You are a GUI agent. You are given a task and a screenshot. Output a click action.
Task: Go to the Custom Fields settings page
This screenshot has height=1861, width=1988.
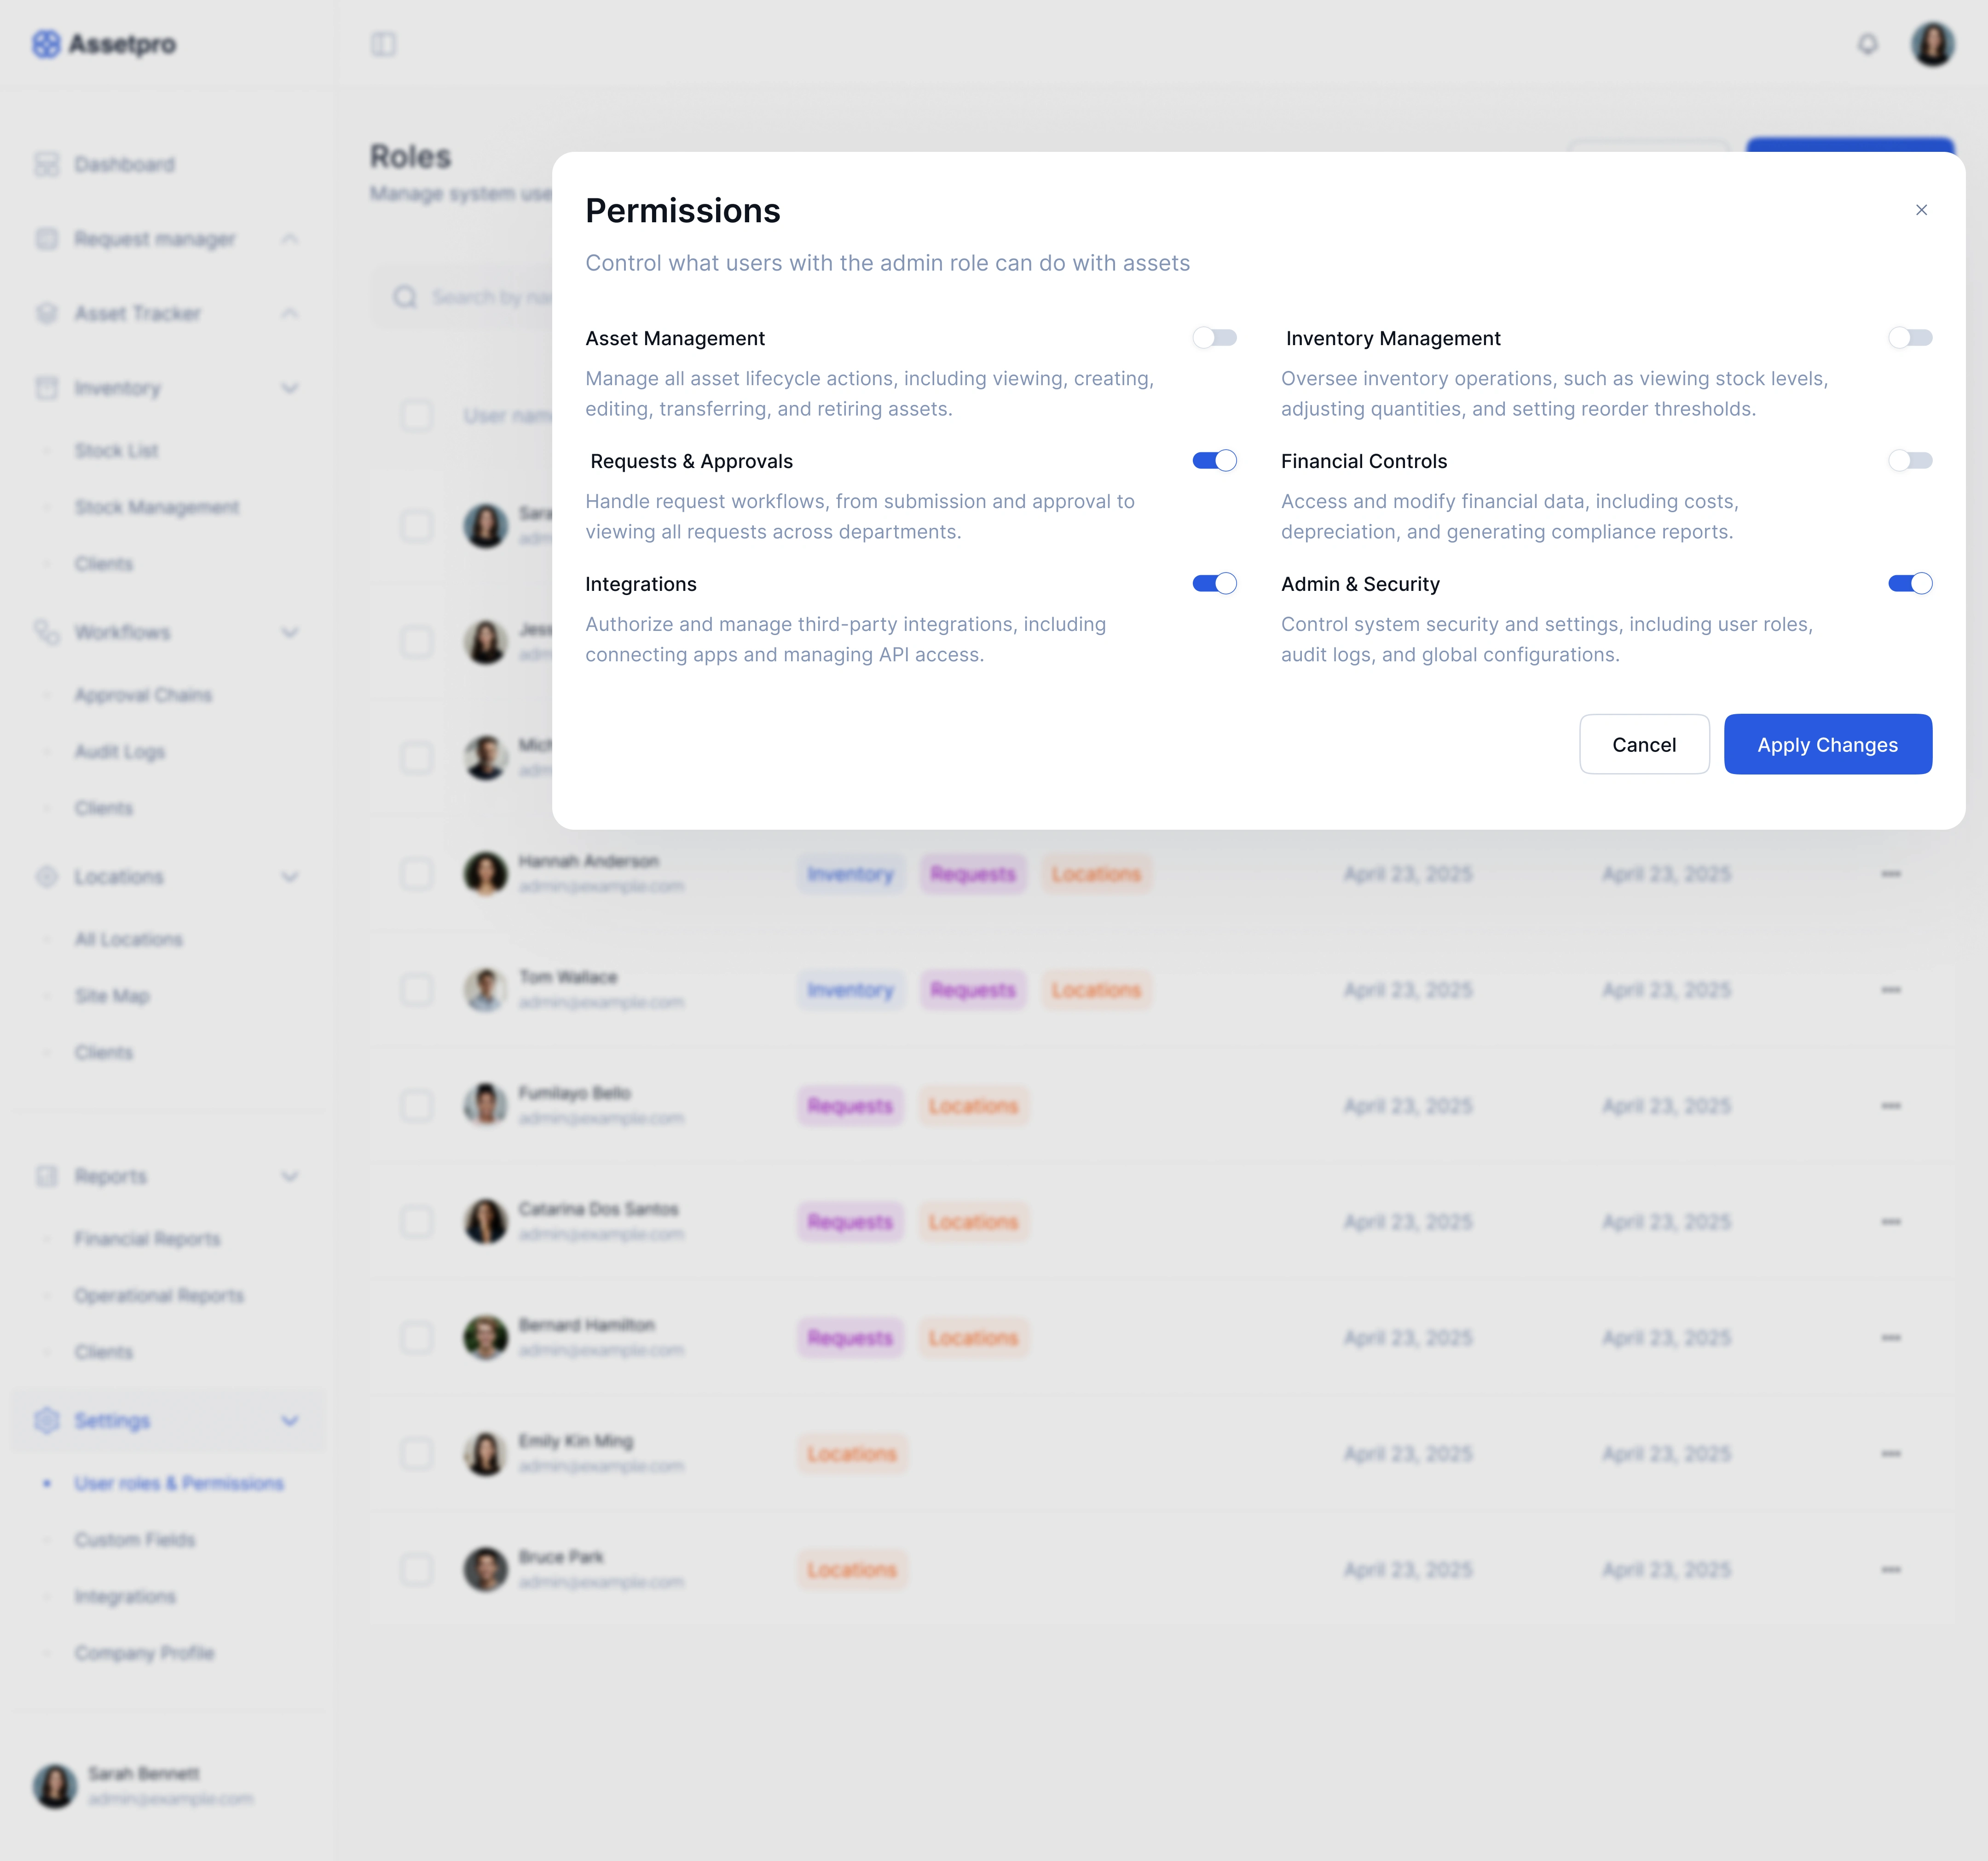[x=135, y=1539]
